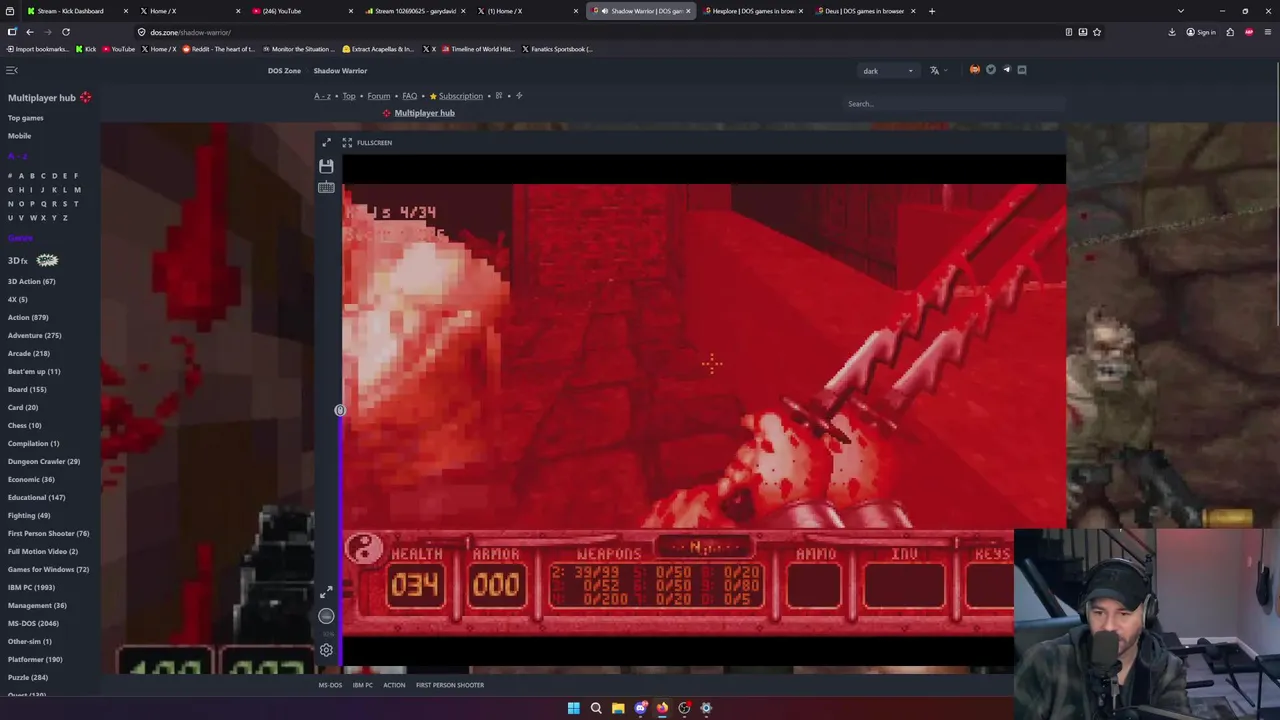Screen dimensions: 1280x720
Task: Switch to the Hexplore DOS games tab
Action: point(752,11)
